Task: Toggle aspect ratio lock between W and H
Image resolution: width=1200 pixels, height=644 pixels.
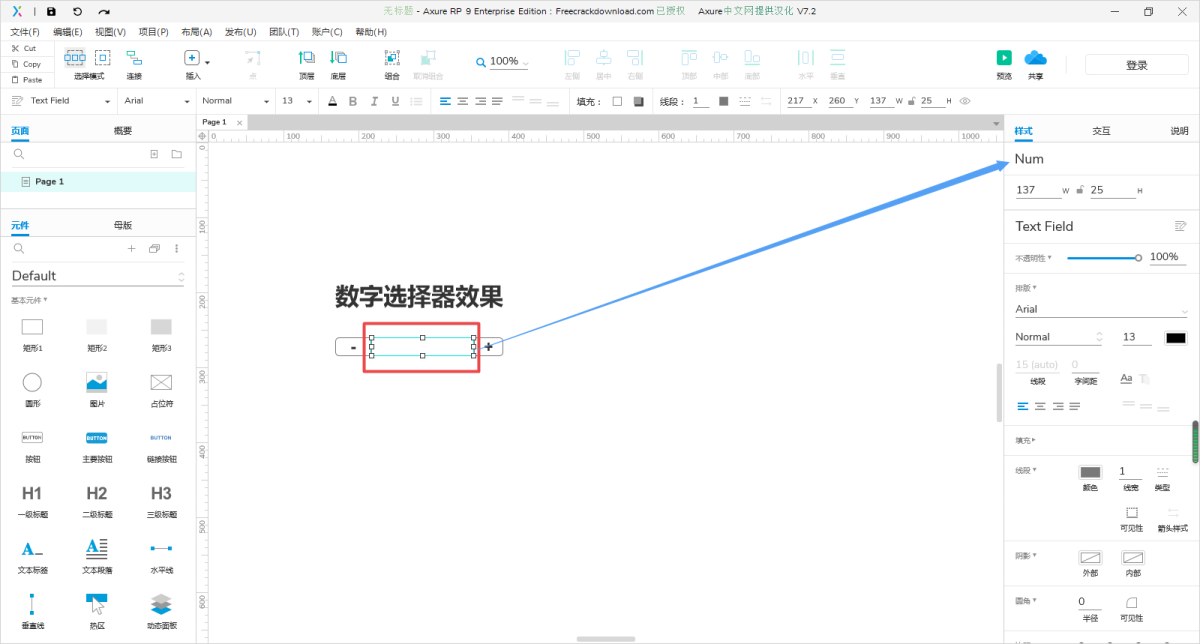Action: pyautogui.click(x=911, y=101)
